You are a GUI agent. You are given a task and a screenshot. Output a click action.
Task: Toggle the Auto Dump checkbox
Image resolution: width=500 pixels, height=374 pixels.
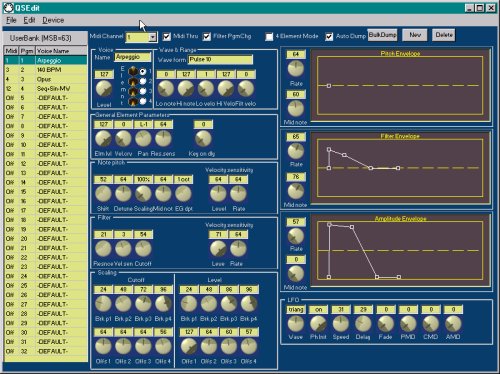pos(329,36)
